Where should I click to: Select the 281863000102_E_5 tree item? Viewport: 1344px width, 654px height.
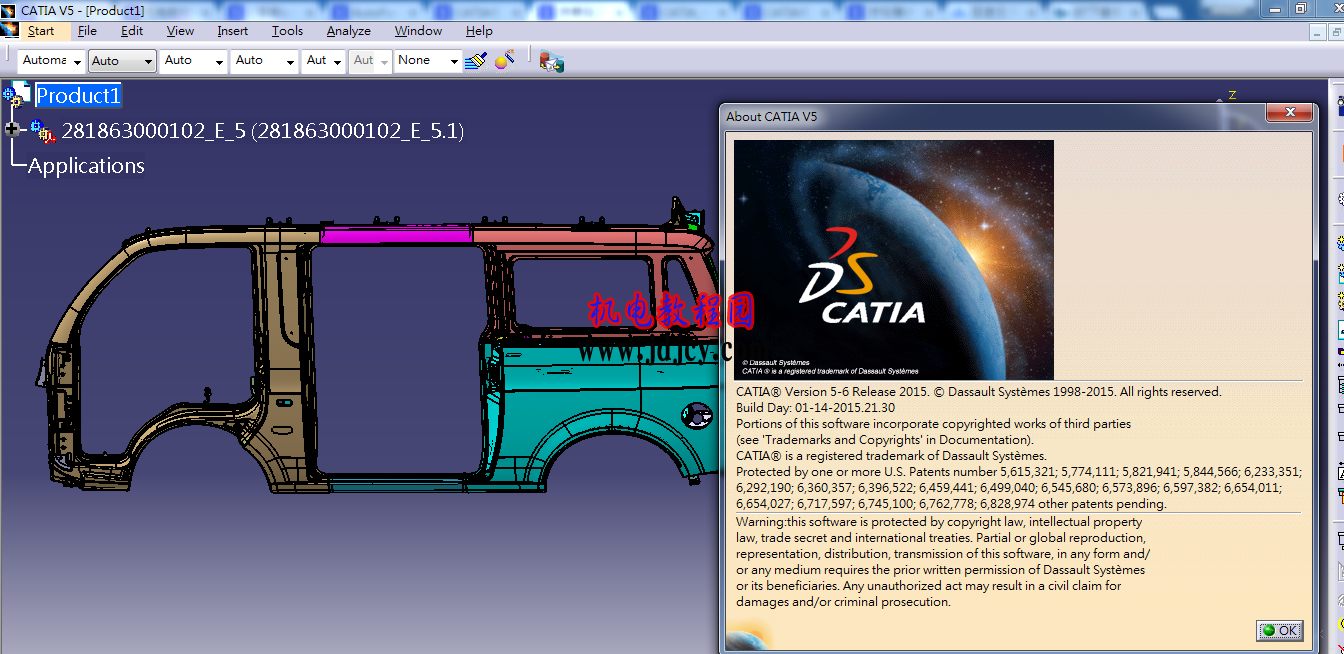click(x=263, y=131)
